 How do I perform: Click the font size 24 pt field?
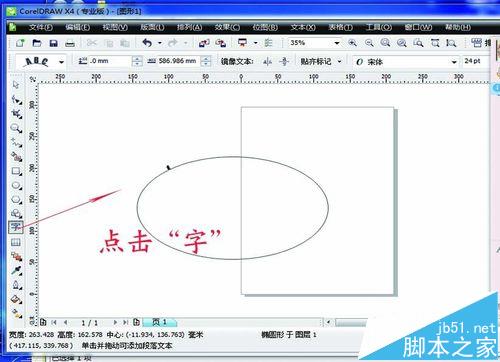click(x=475, y=61)
